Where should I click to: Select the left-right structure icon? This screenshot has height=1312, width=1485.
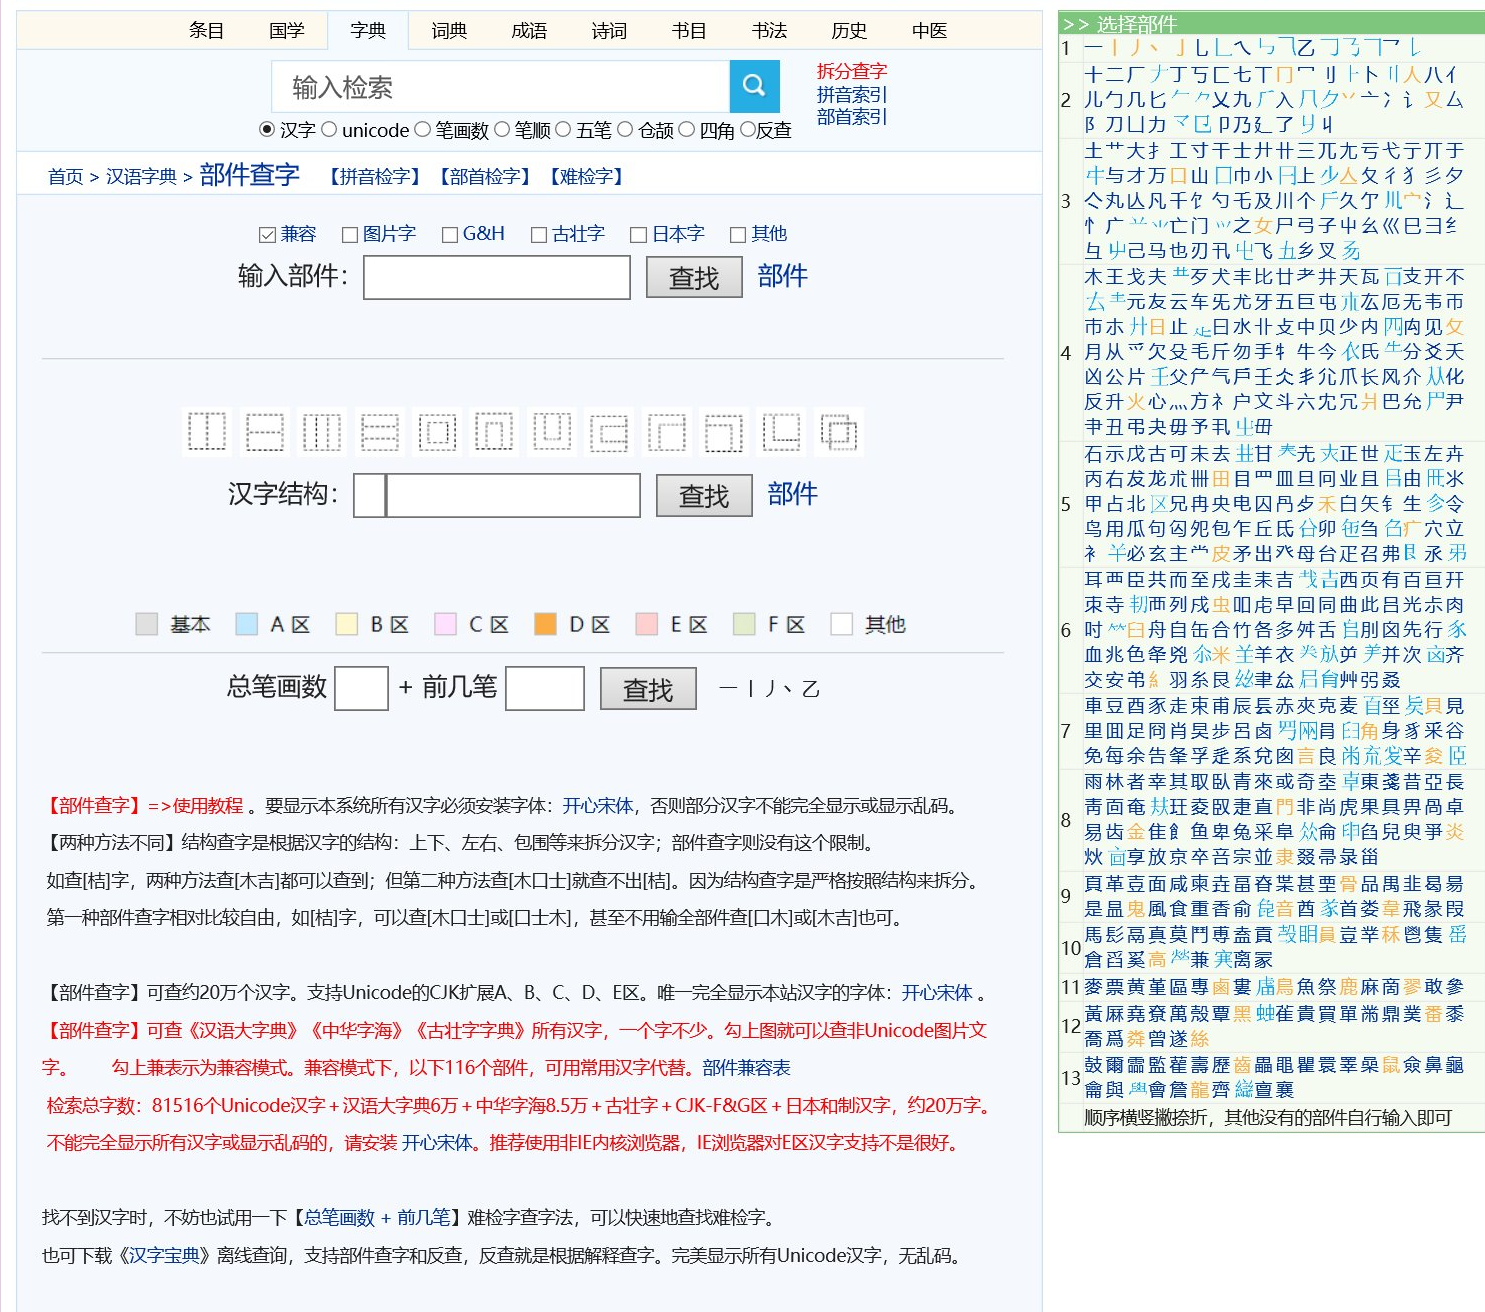tap(208, 432)
